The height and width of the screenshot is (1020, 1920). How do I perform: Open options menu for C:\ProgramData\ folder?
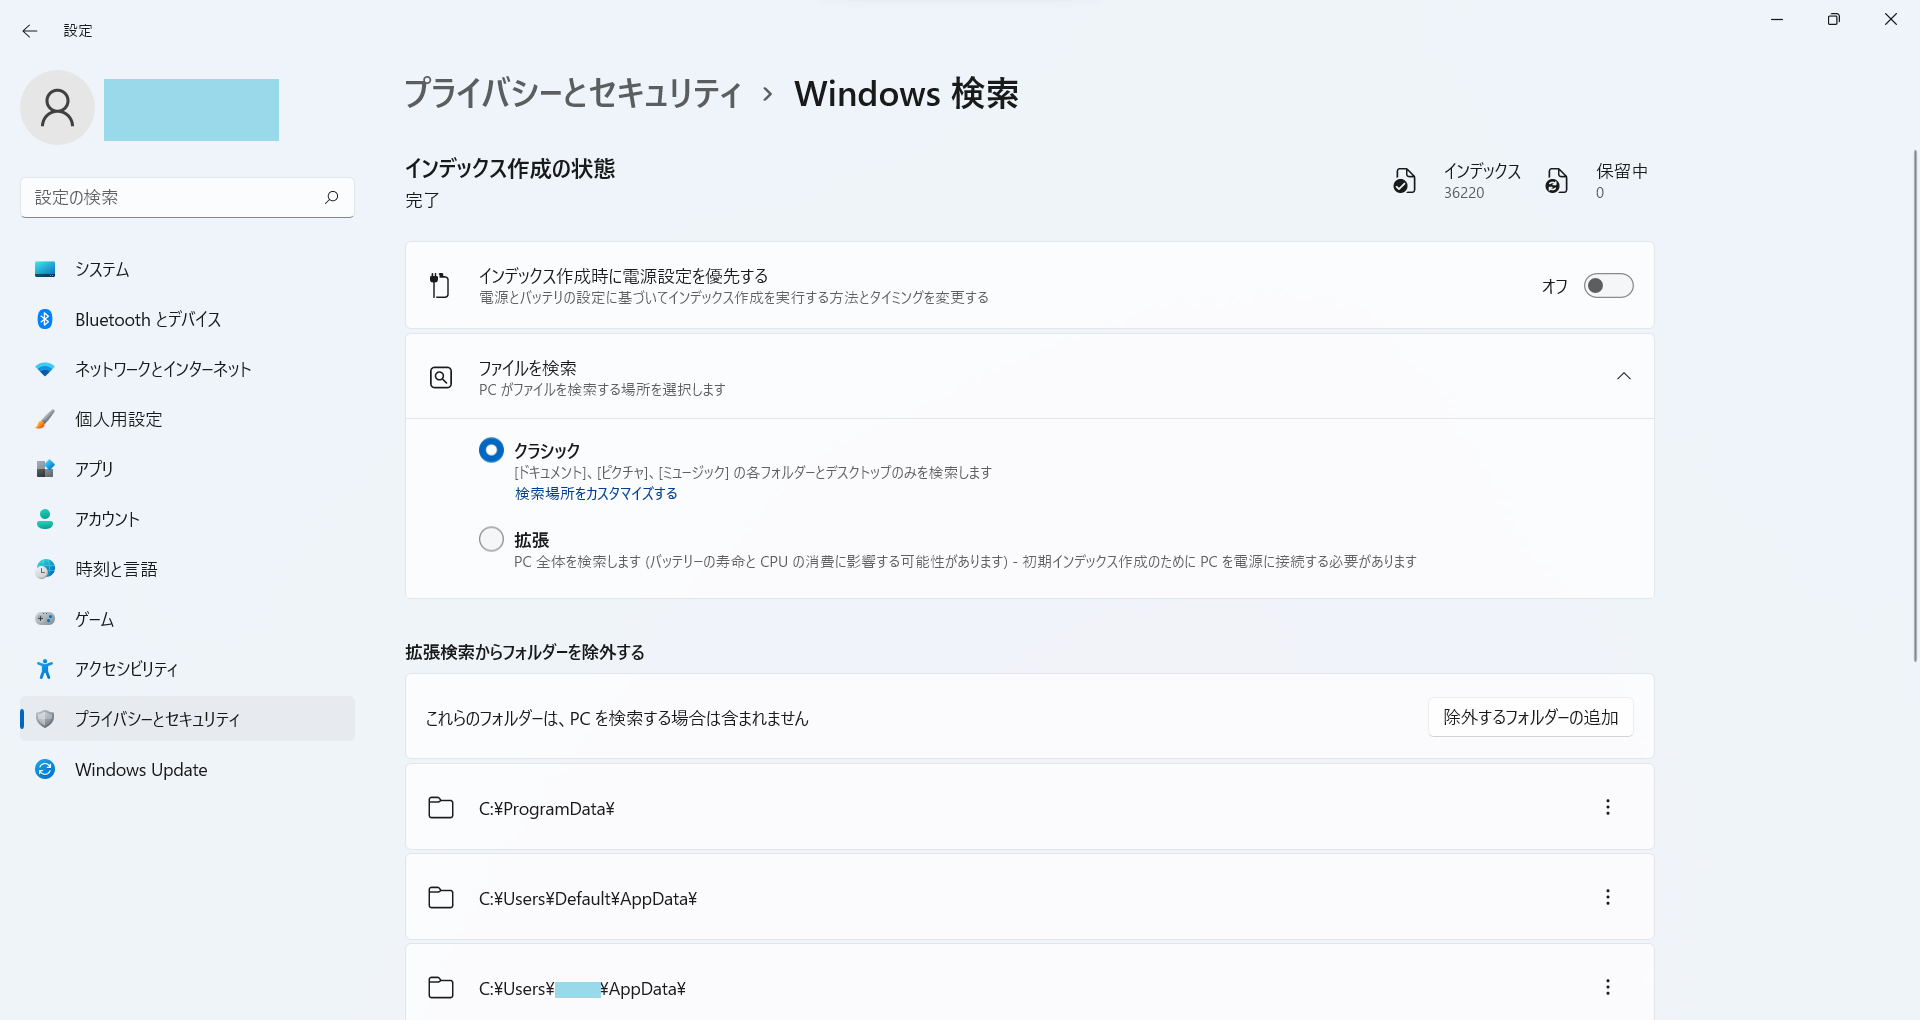tap(1607, 807)
